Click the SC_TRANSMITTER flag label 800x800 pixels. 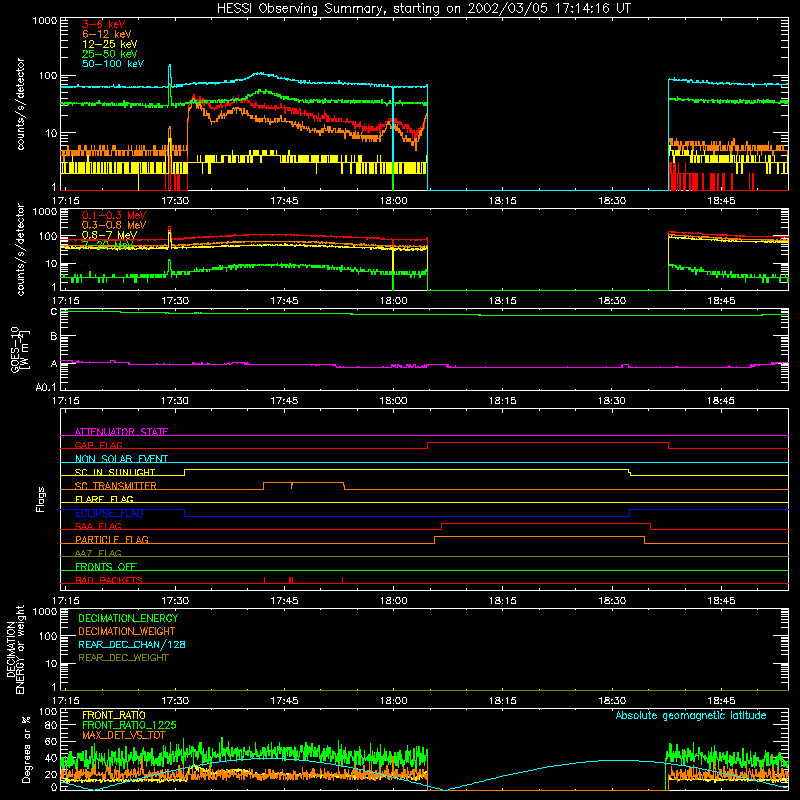[116, 486]
